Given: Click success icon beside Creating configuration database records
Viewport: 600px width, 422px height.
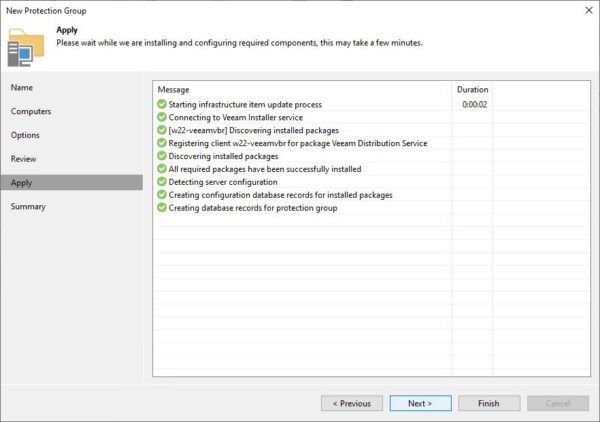Looking at the screenshot, I should coord(162,195).
